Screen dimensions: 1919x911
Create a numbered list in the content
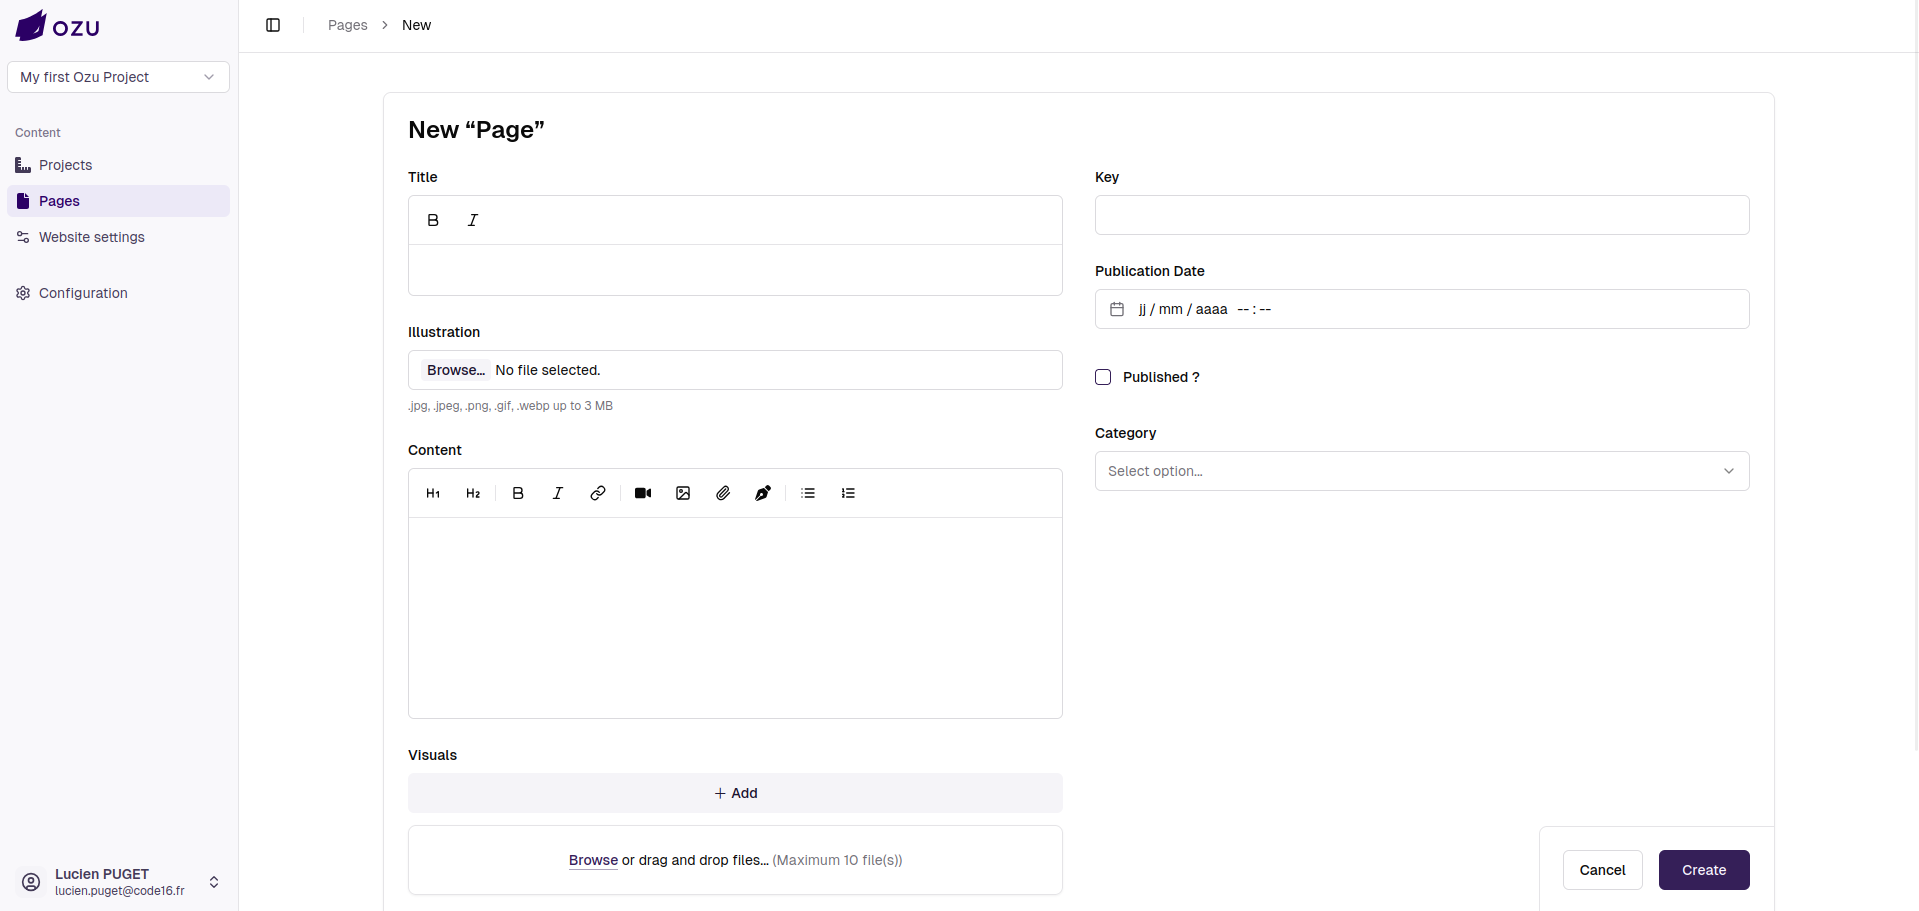(x=847, y=493)
